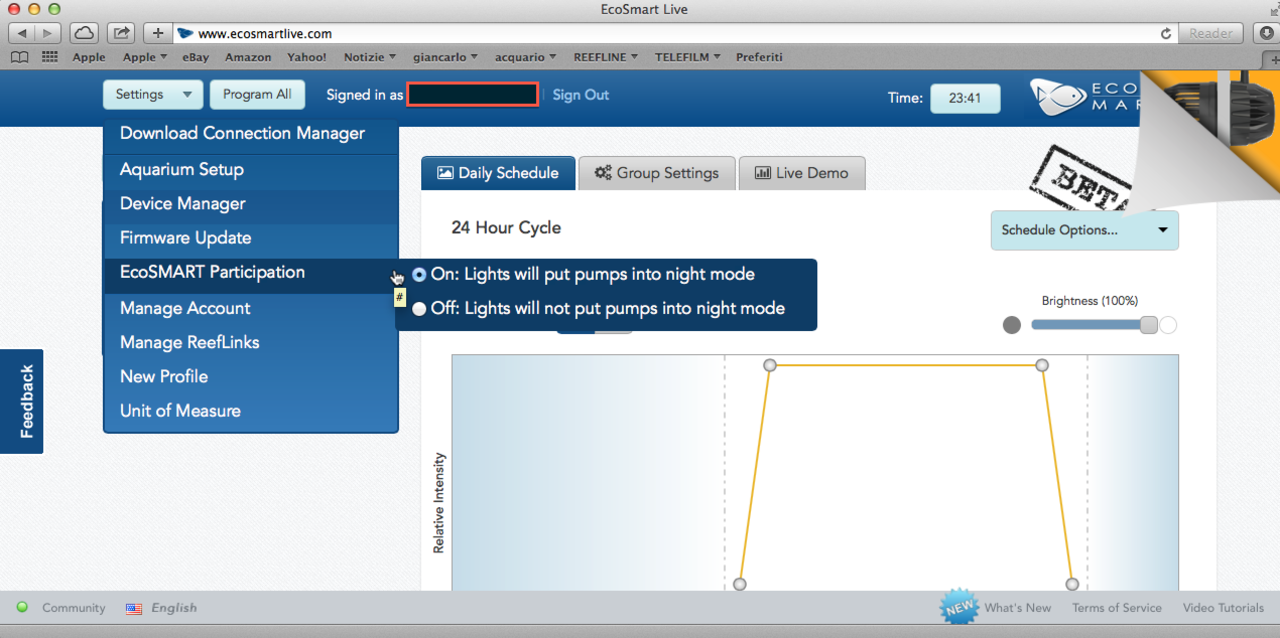This screenshot has height=638, width=1280.
Task: Select EcoSMART Participation menu entry
Action: (x=251, y=273)
